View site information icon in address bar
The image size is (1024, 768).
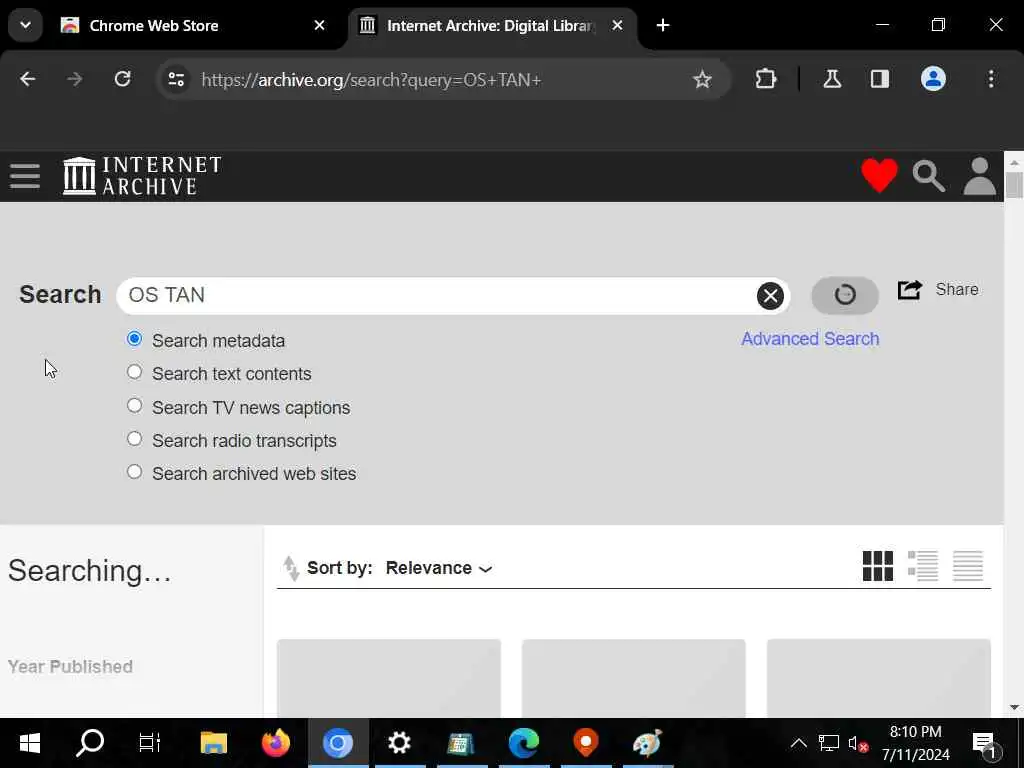coord(176,80)
